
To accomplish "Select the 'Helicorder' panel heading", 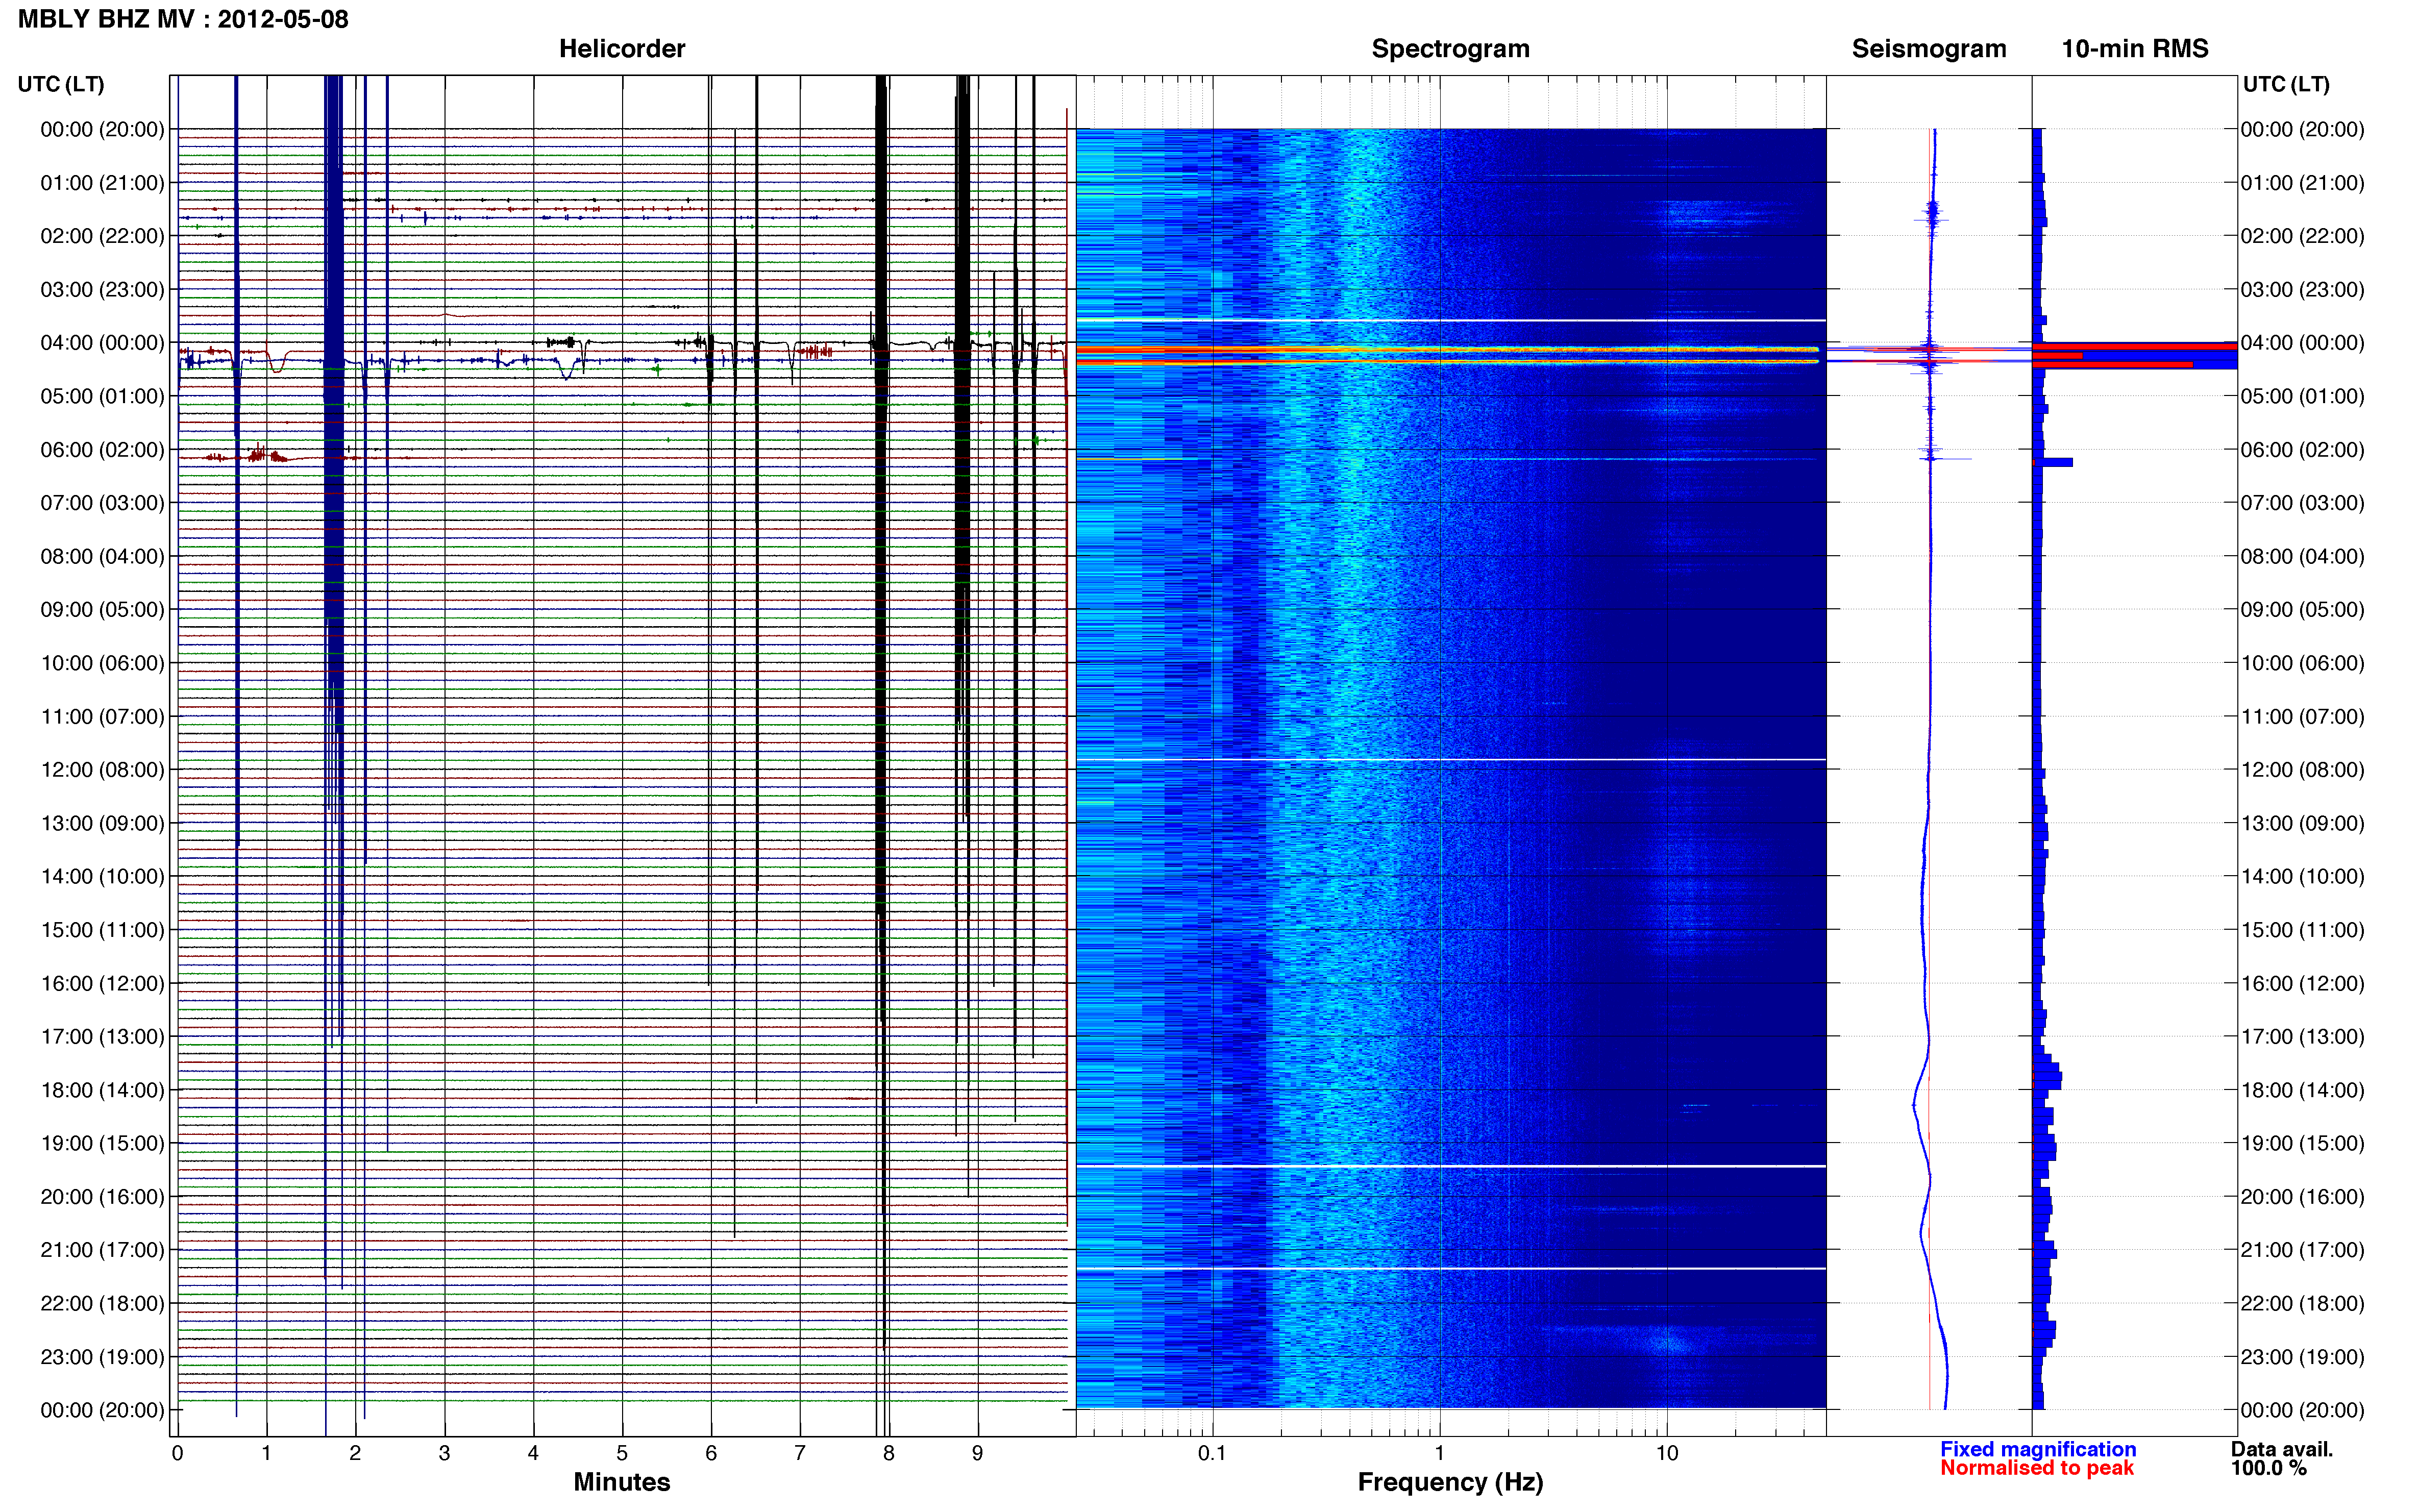I will click(x=621, y=49).
